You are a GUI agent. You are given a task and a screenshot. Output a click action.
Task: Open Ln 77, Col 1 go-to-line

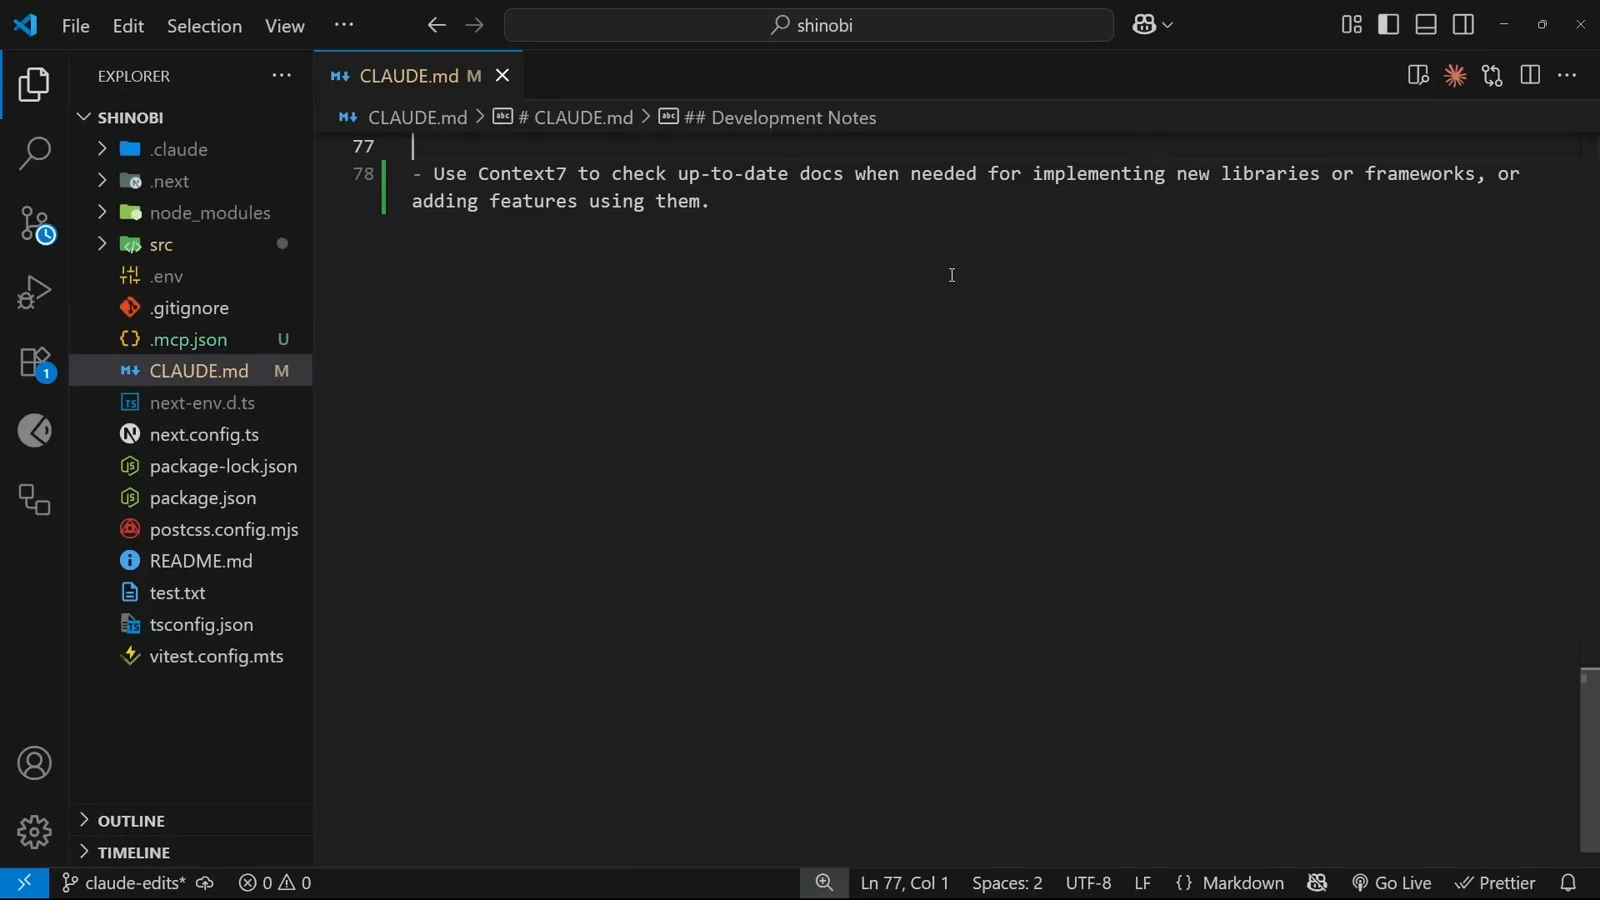point(905,883)
